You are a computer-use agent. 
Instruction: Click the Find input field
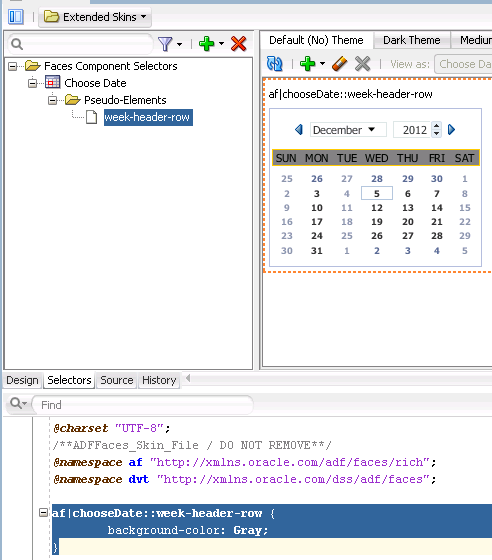click(143, 405)
